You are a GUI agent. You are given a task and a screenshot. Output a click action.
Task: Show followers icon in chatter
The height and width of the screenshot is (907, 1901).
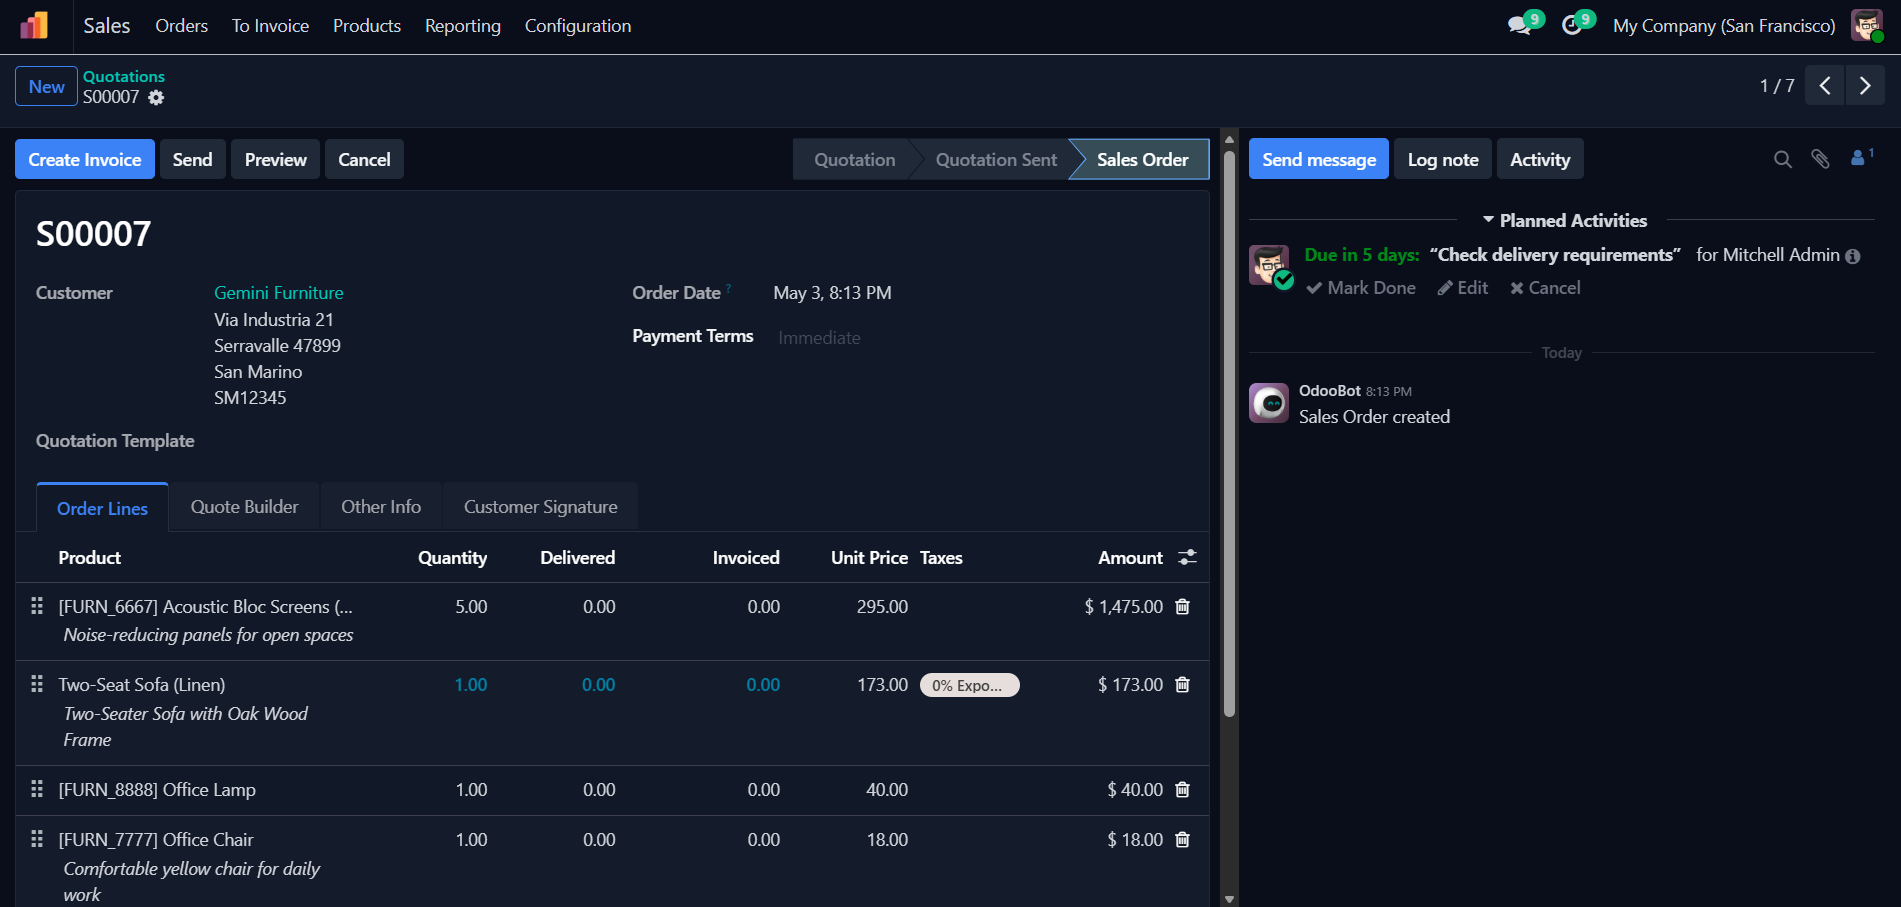pos(1861,158)
